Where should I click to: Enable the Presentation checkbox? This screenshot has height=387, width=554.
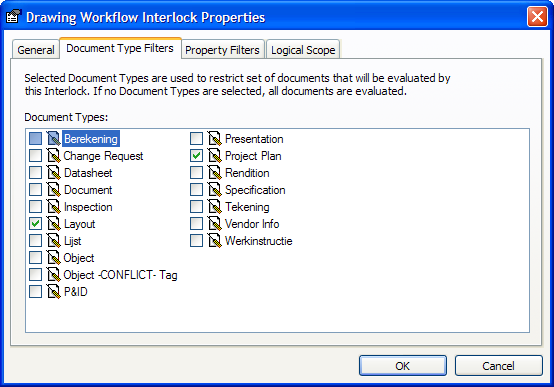(x=196, y=139)
